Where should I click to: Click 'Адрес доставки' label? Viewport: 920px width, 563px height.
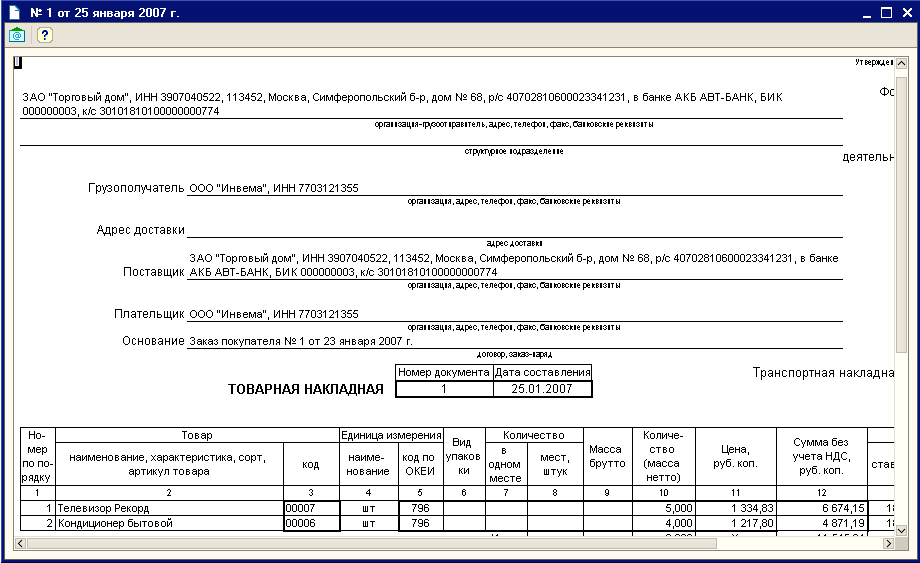tap(140, 230)
